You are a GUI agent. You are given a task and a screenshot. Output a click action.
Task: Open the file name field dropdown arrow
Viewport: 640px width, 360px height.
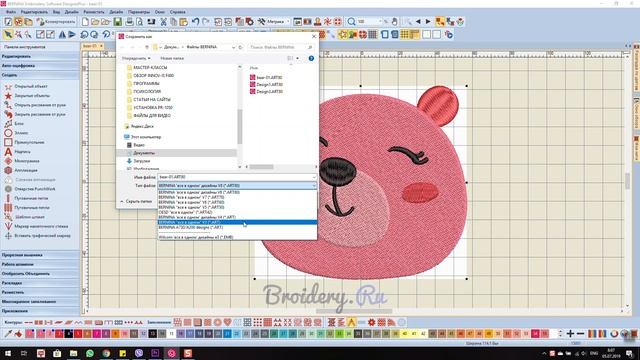point(313,177)
